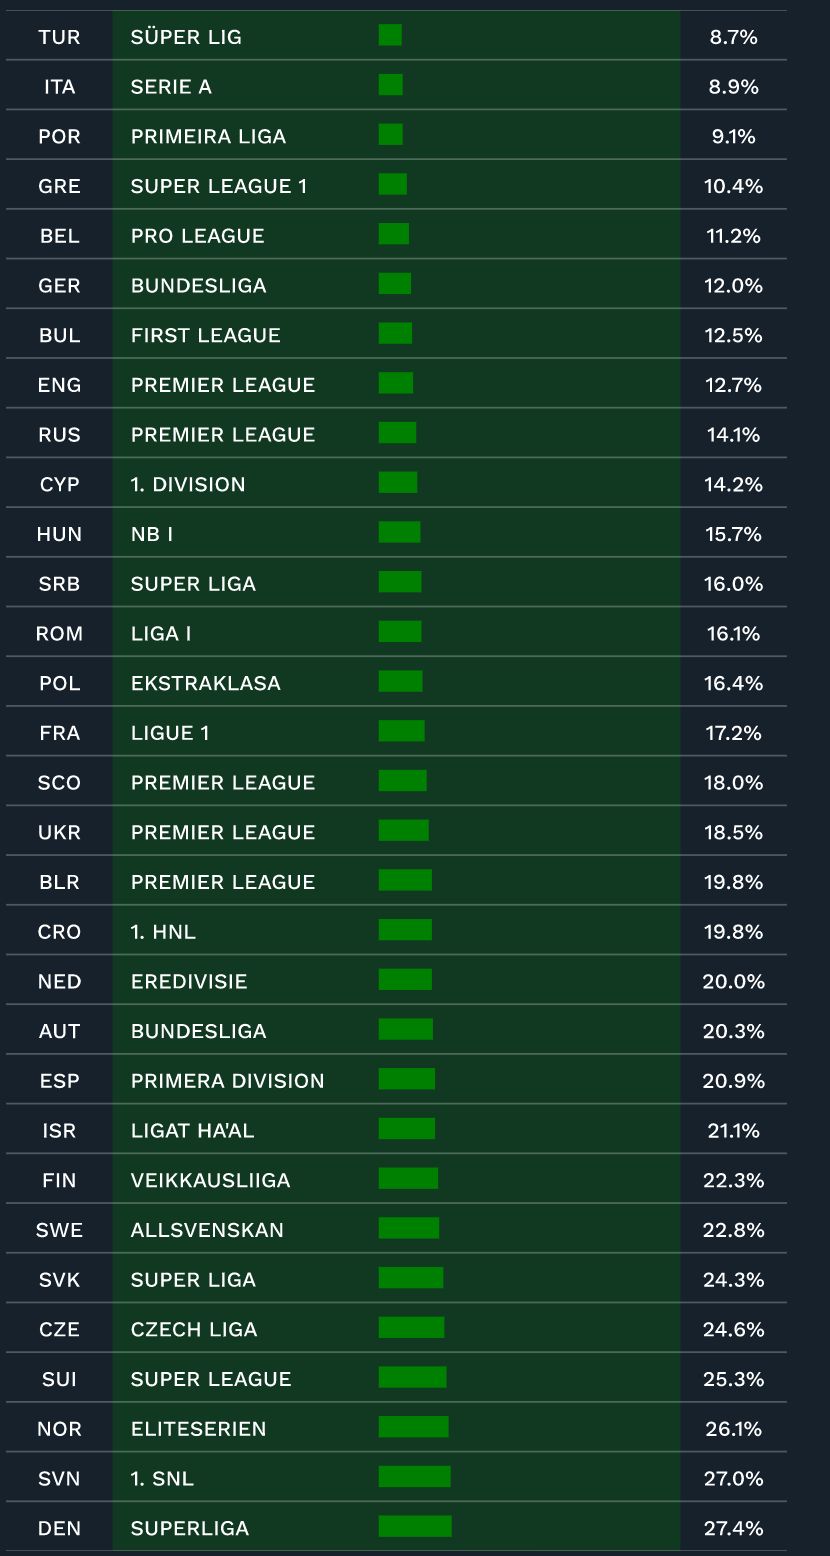Click the green bar for First League

(x=395, y=334)
